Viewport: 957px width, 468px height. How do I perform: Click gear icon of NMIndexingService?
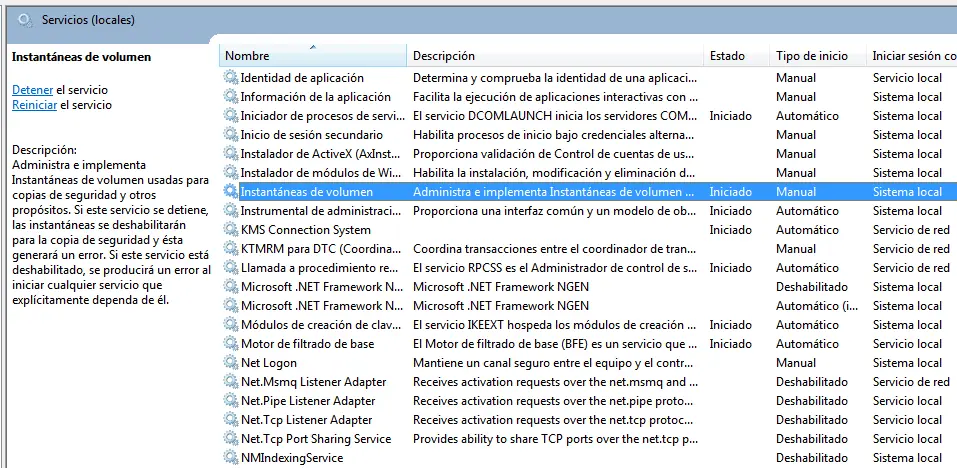pyautogui.click(x=231, y=457)
